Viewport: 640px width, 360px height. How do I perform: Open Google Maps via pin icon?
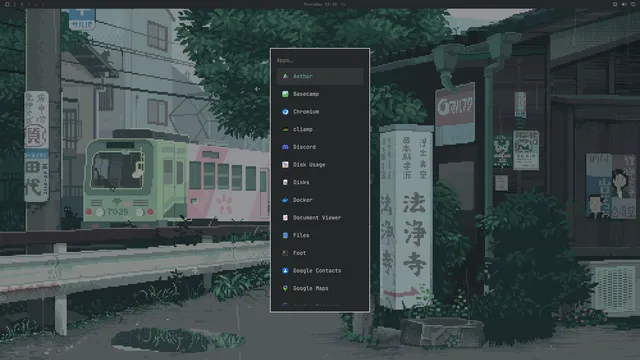click(x=285, y=288)
